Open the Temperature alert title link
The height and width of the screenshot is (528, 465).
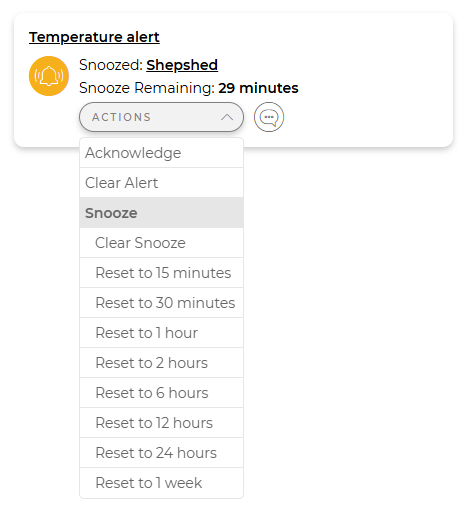94,37
